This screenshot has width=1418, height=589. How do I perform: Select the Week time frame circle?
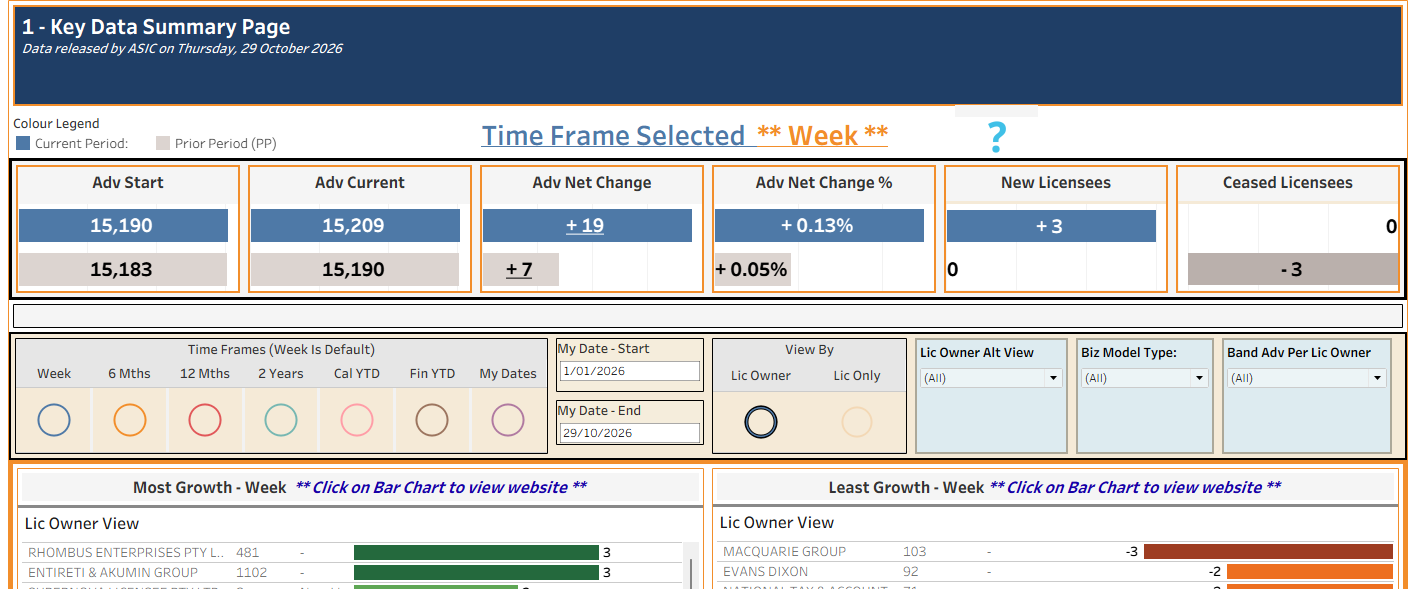pos(54,420)
